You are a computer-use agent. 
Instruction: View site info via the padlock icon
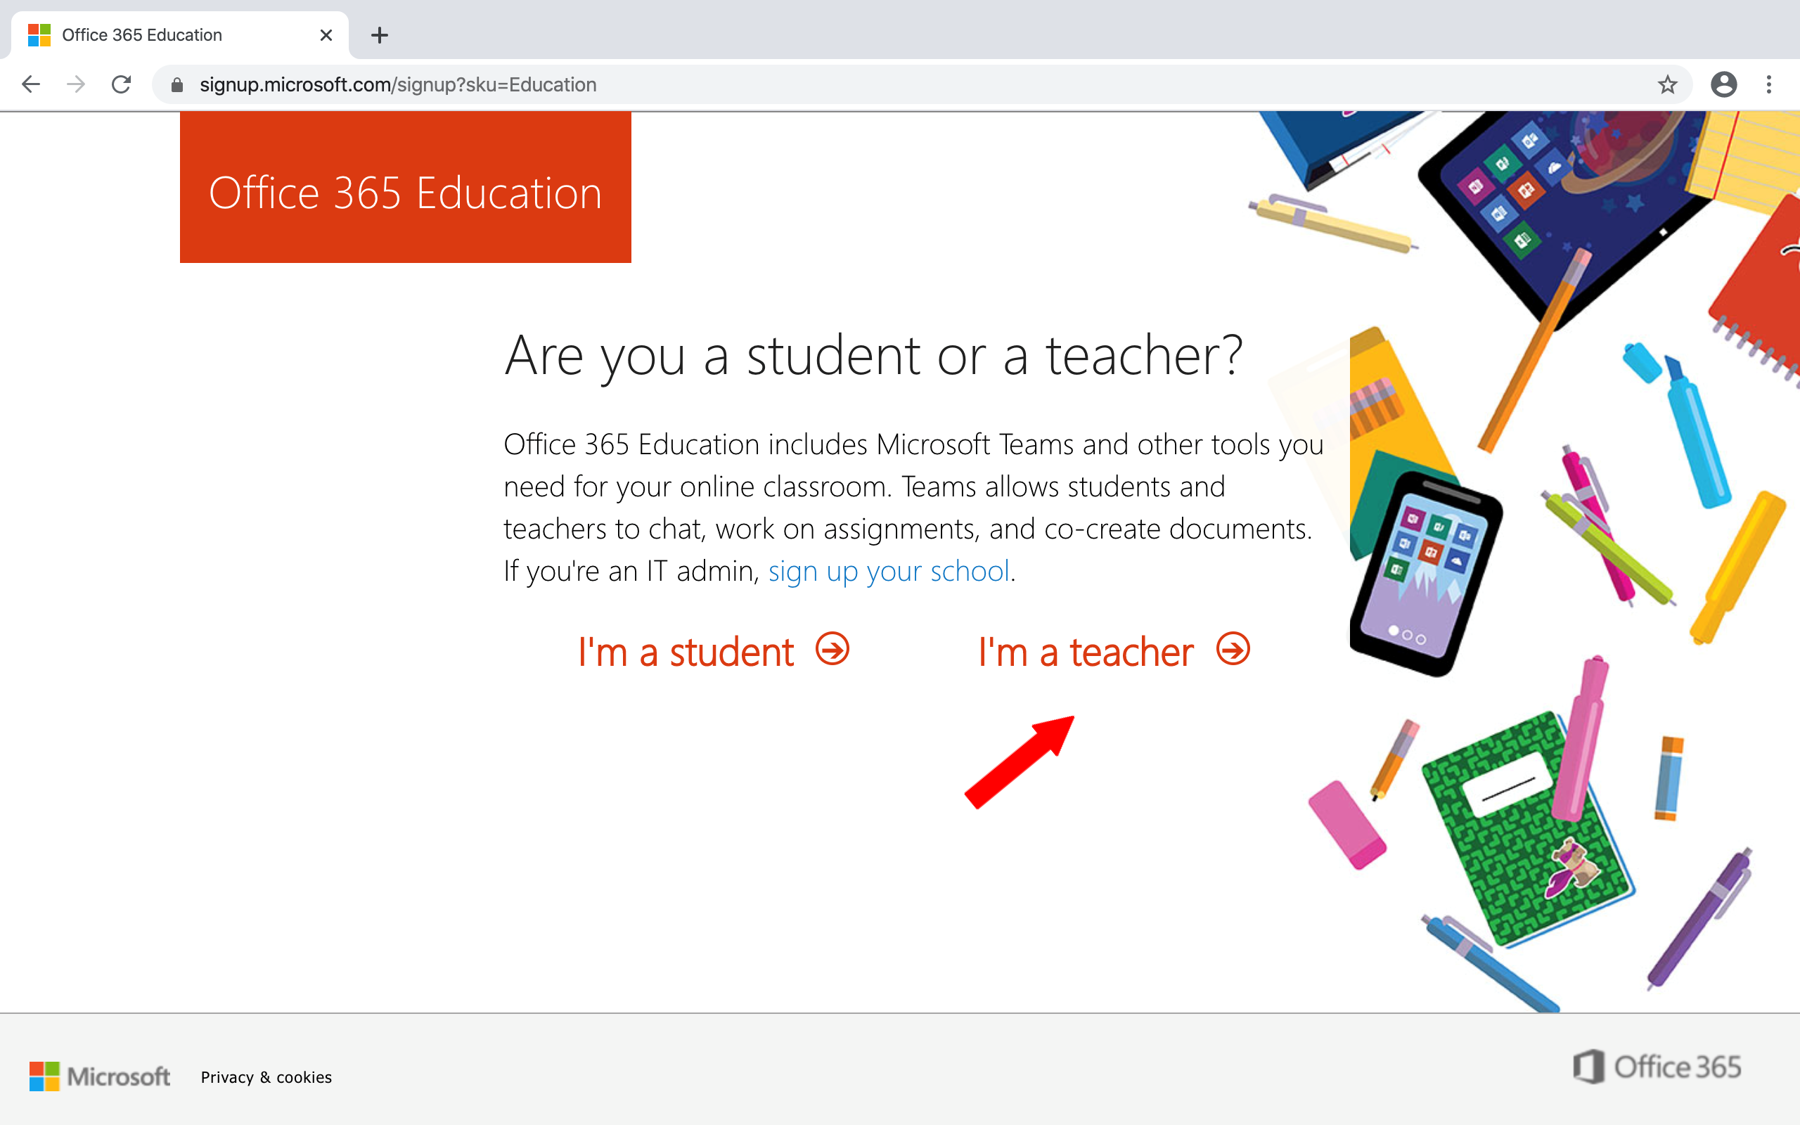click(177, 85)
